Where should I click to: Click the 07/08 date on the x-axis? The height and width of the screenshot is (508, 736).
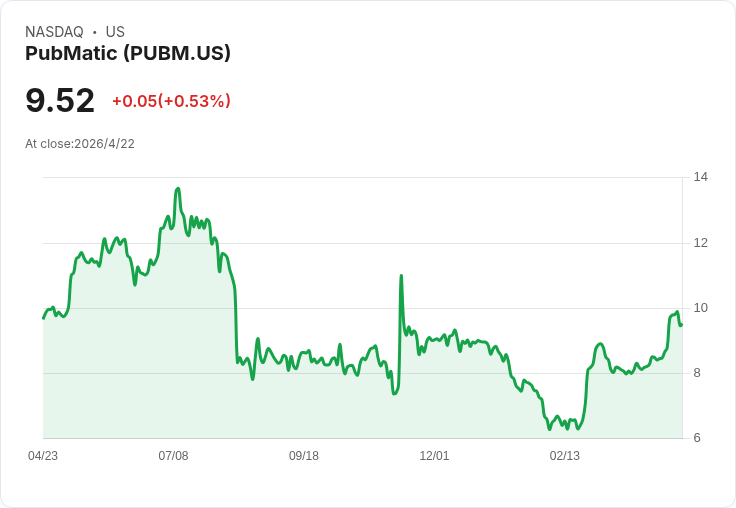pos(173,456)
